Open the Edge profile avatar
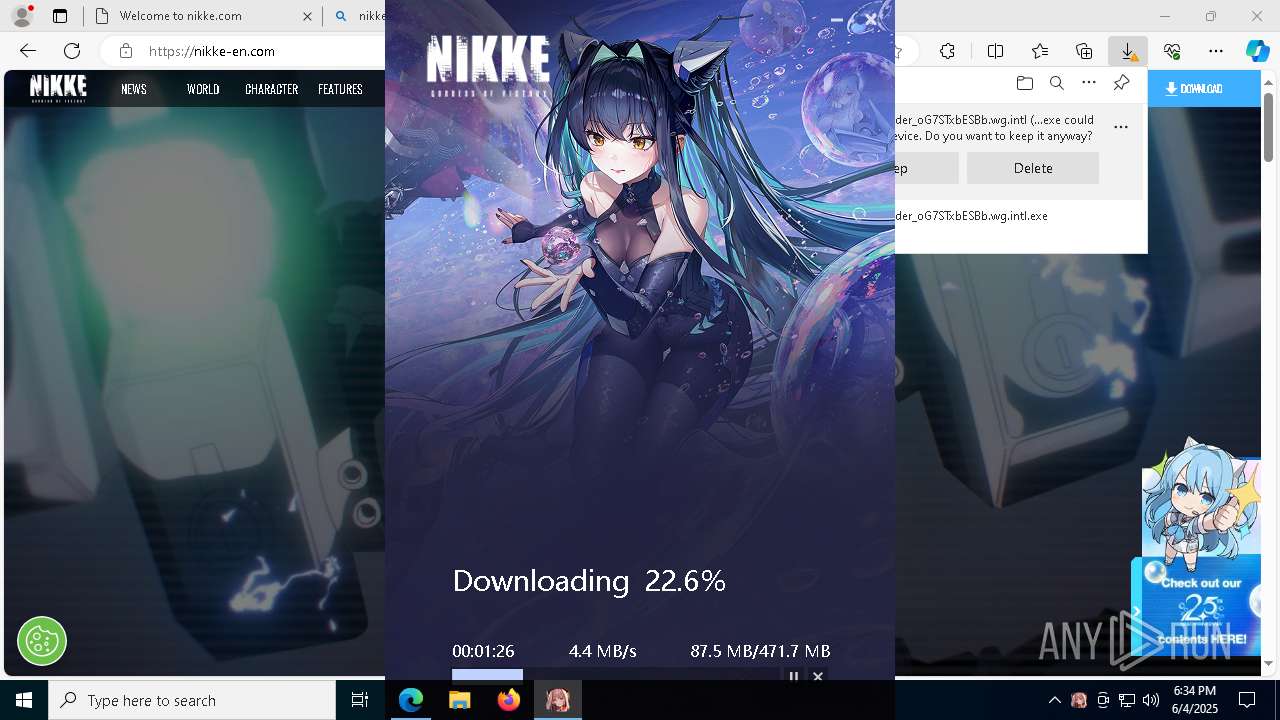The image size is (1280, 720). click(x=21, y=16)
